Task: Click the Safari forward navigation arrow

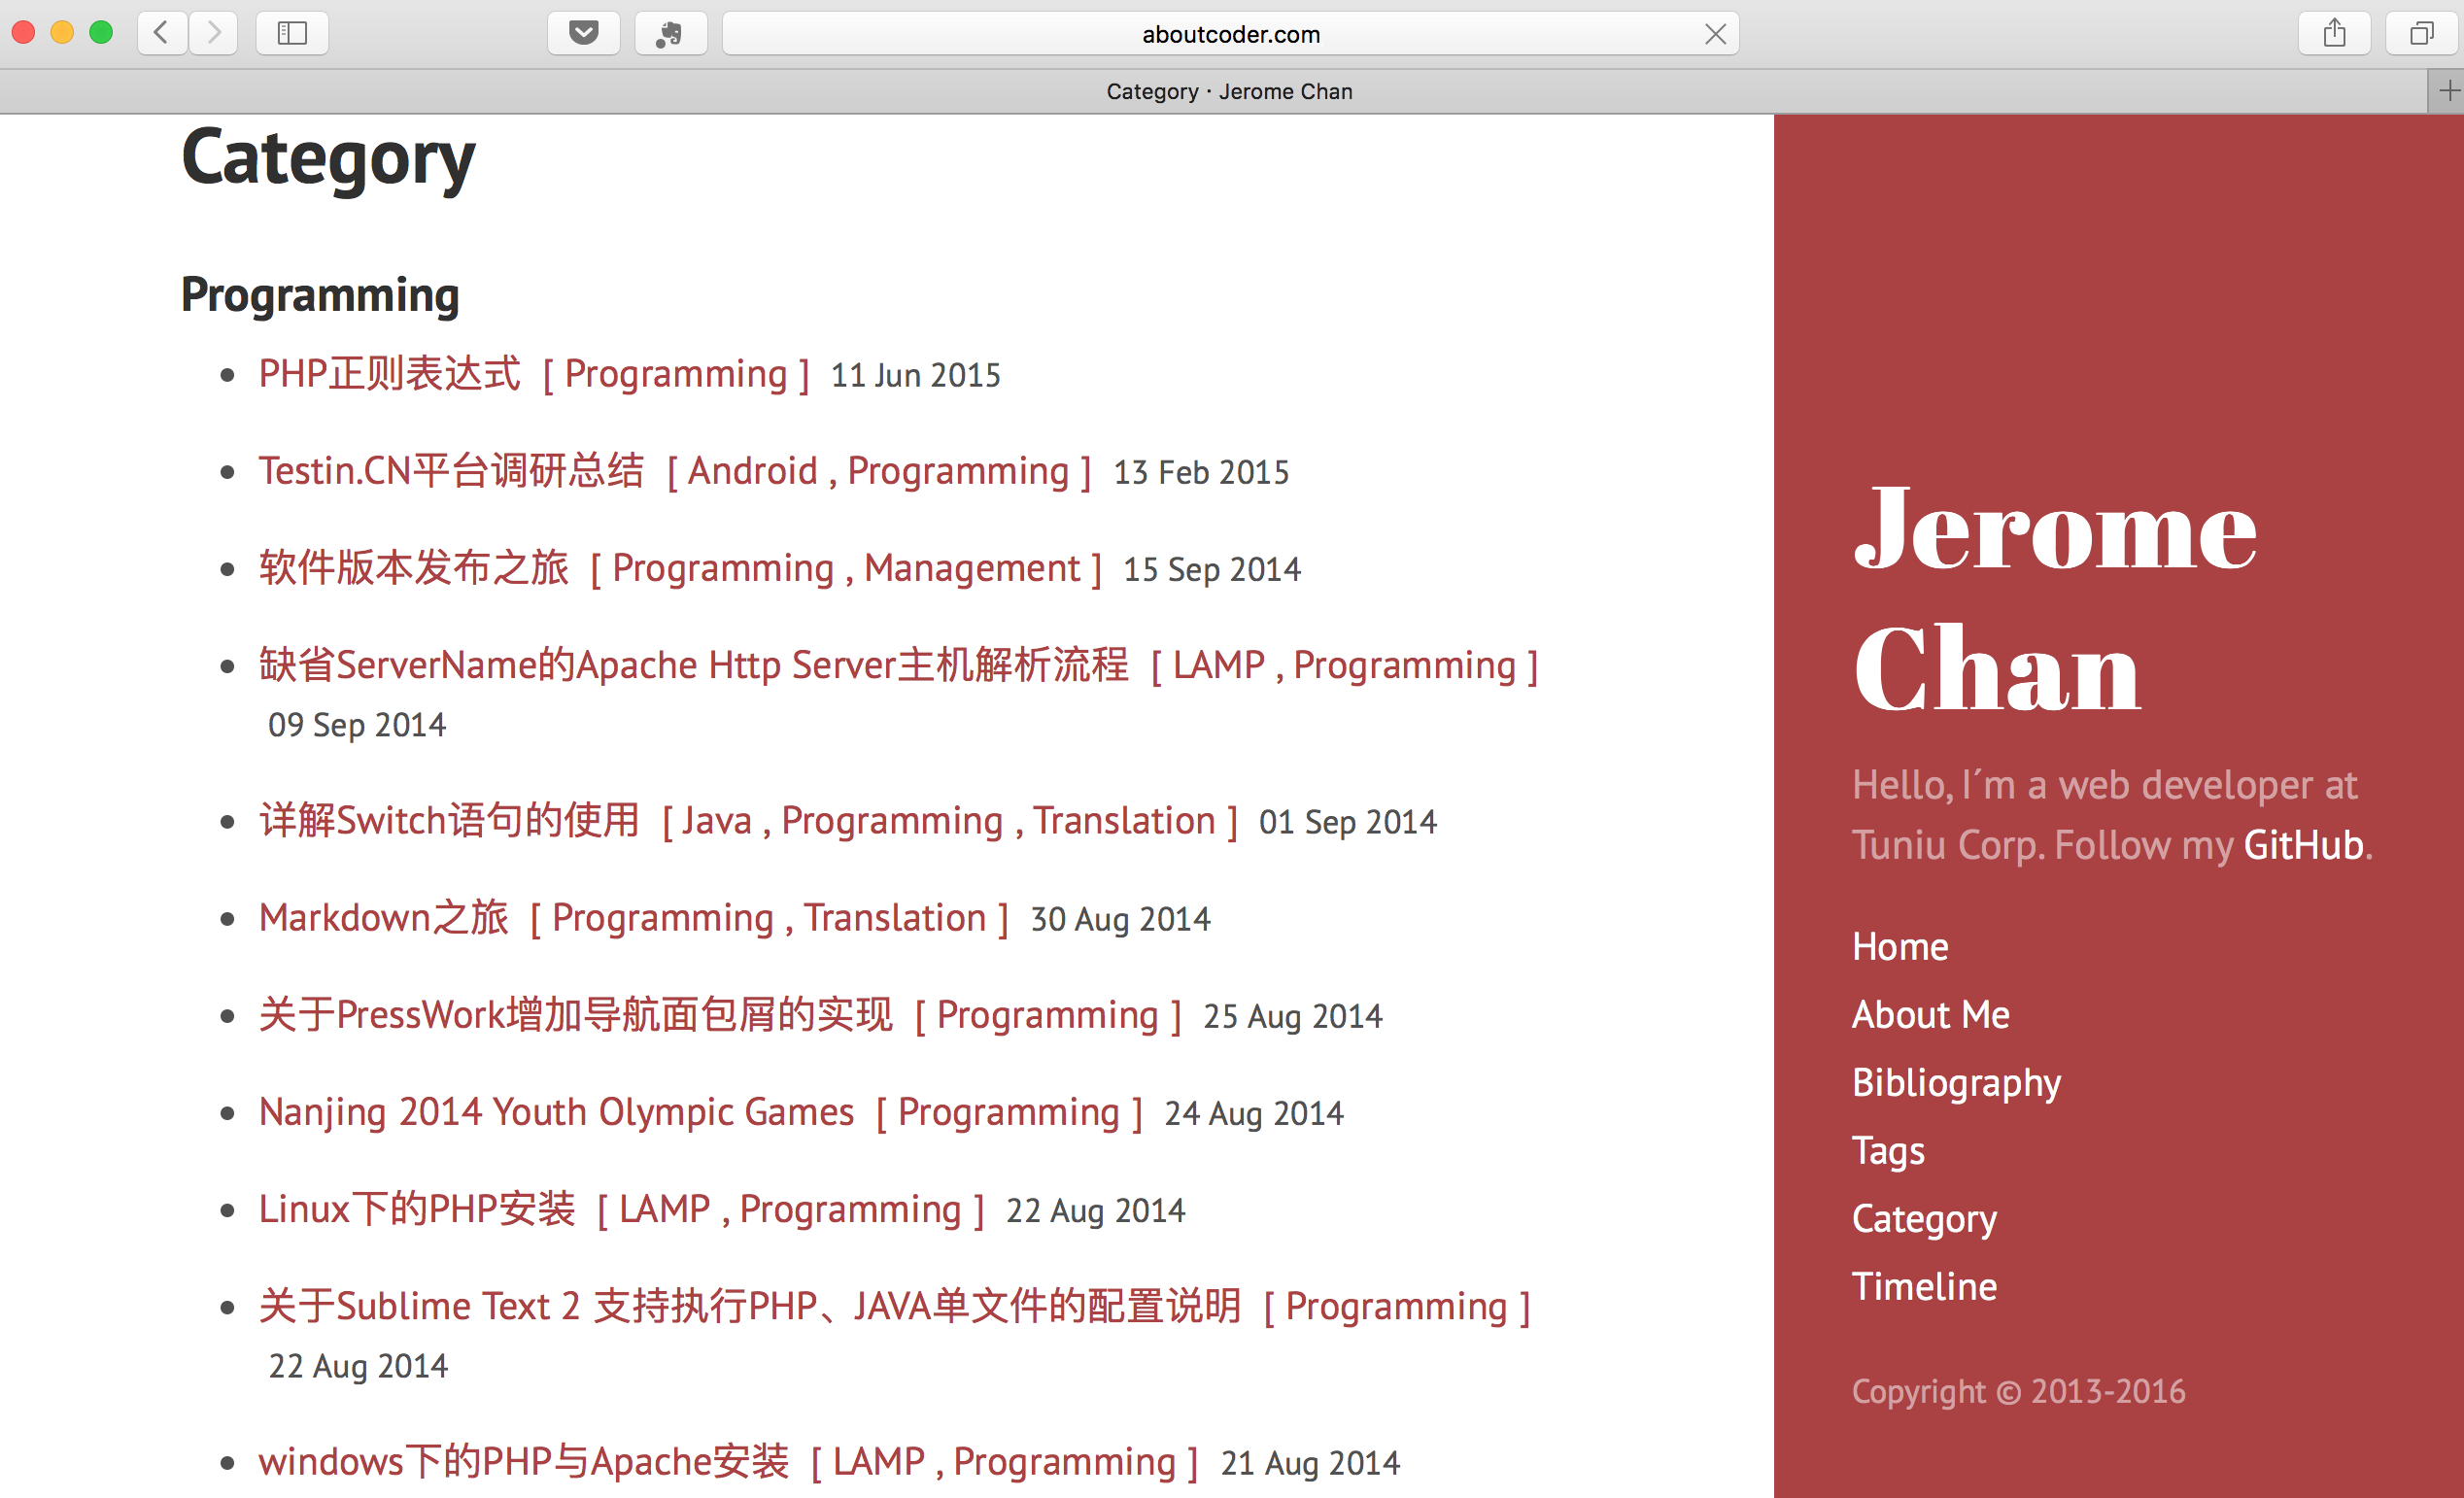Action: [x=213, y=33]
